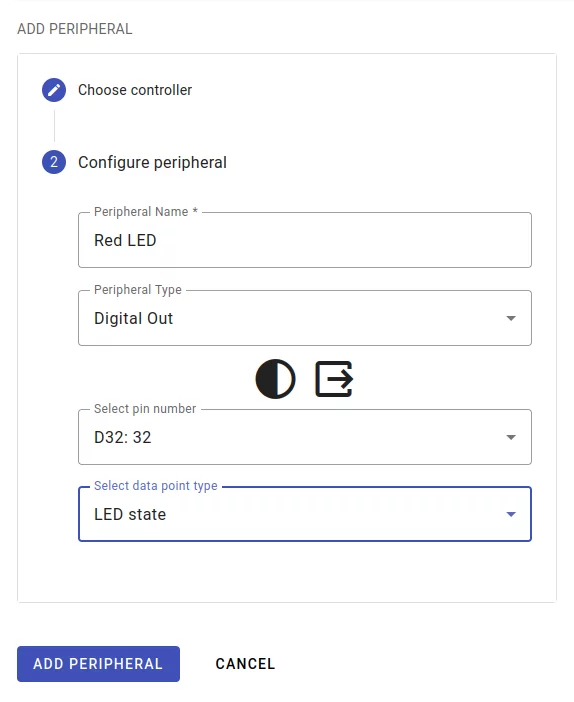Click the Red LED text in name field
574x702 pixels.
click(x=125, y=240)
